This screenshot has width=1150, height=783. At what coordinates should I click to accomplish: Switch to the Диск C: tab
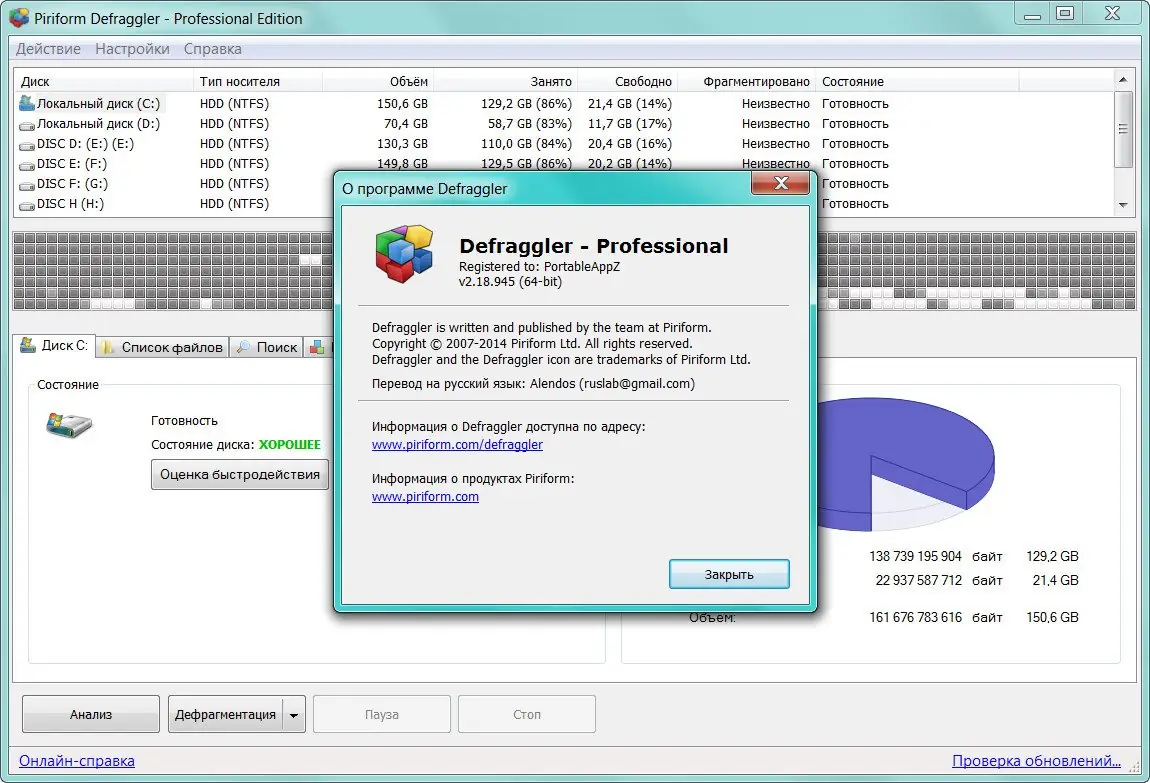coord(54,345)
